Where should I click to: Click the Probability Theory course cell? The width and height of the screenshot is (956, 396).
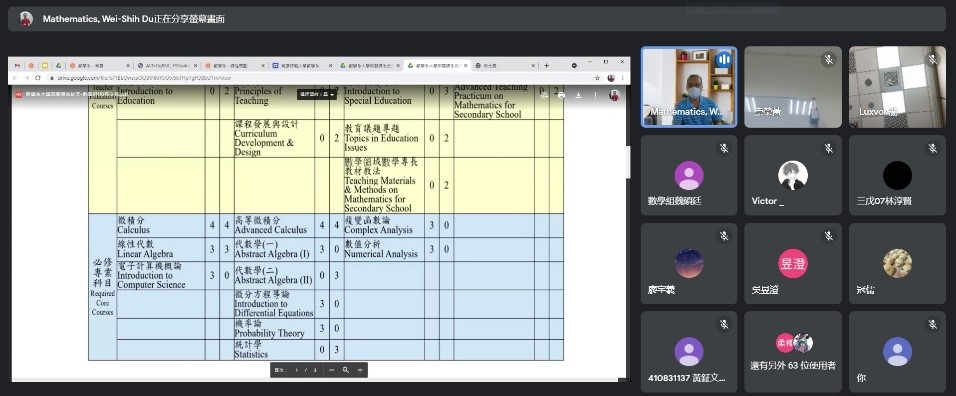tap(274, 329)
